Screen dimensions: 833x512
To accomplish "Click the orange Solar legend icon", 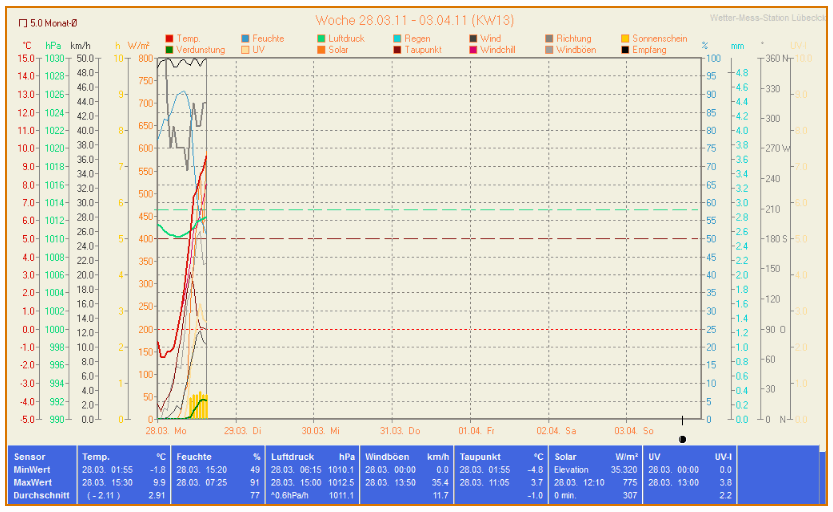I will (321, 49).
